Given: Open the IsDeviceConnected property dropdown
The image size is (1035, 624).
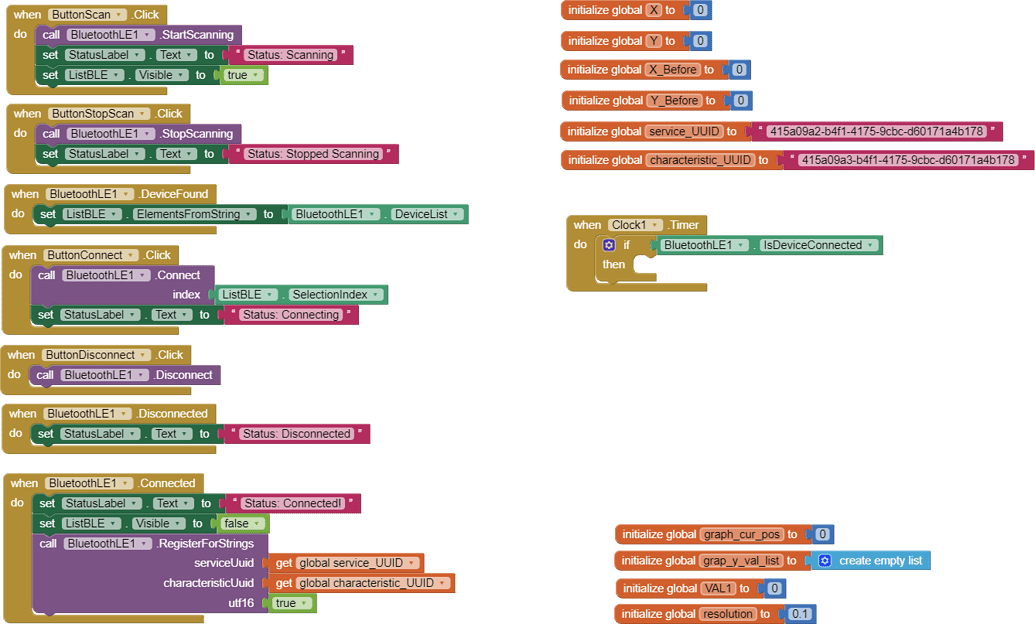Looking at the screenshot, I should point(871,245).
